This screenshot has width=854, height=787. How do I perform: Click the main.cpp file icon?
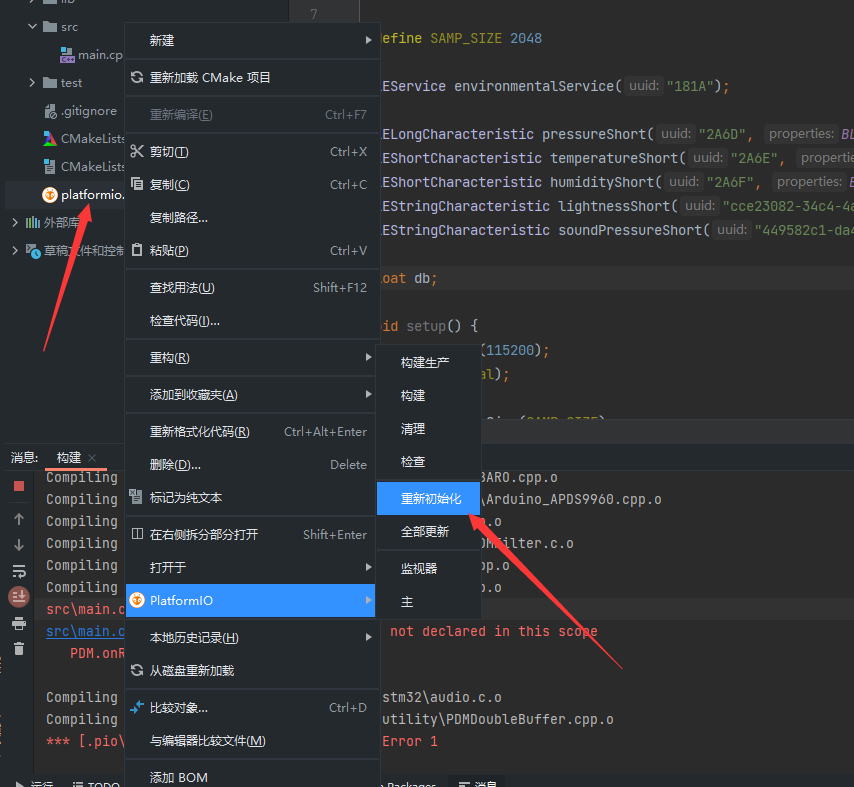[x=67, y=55]
